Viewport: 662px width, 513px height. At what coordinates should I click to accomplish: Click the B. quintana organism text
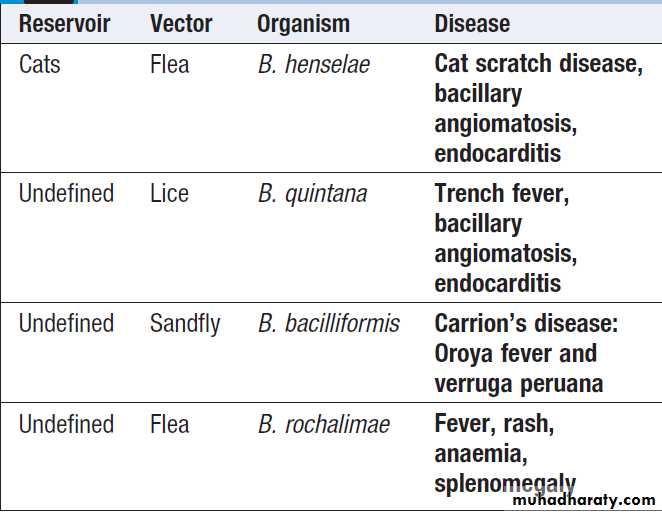point(312,193)
